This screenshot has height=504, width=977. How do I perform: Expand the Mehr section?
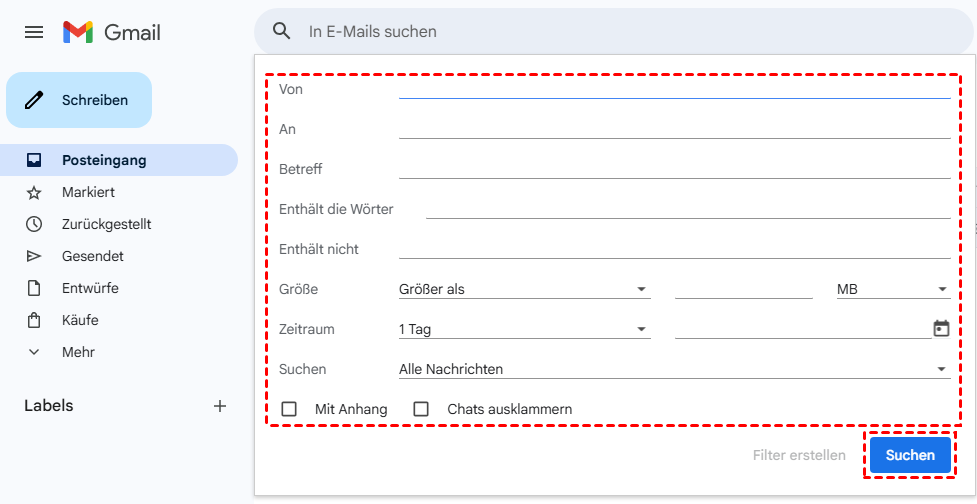[78, 352]
